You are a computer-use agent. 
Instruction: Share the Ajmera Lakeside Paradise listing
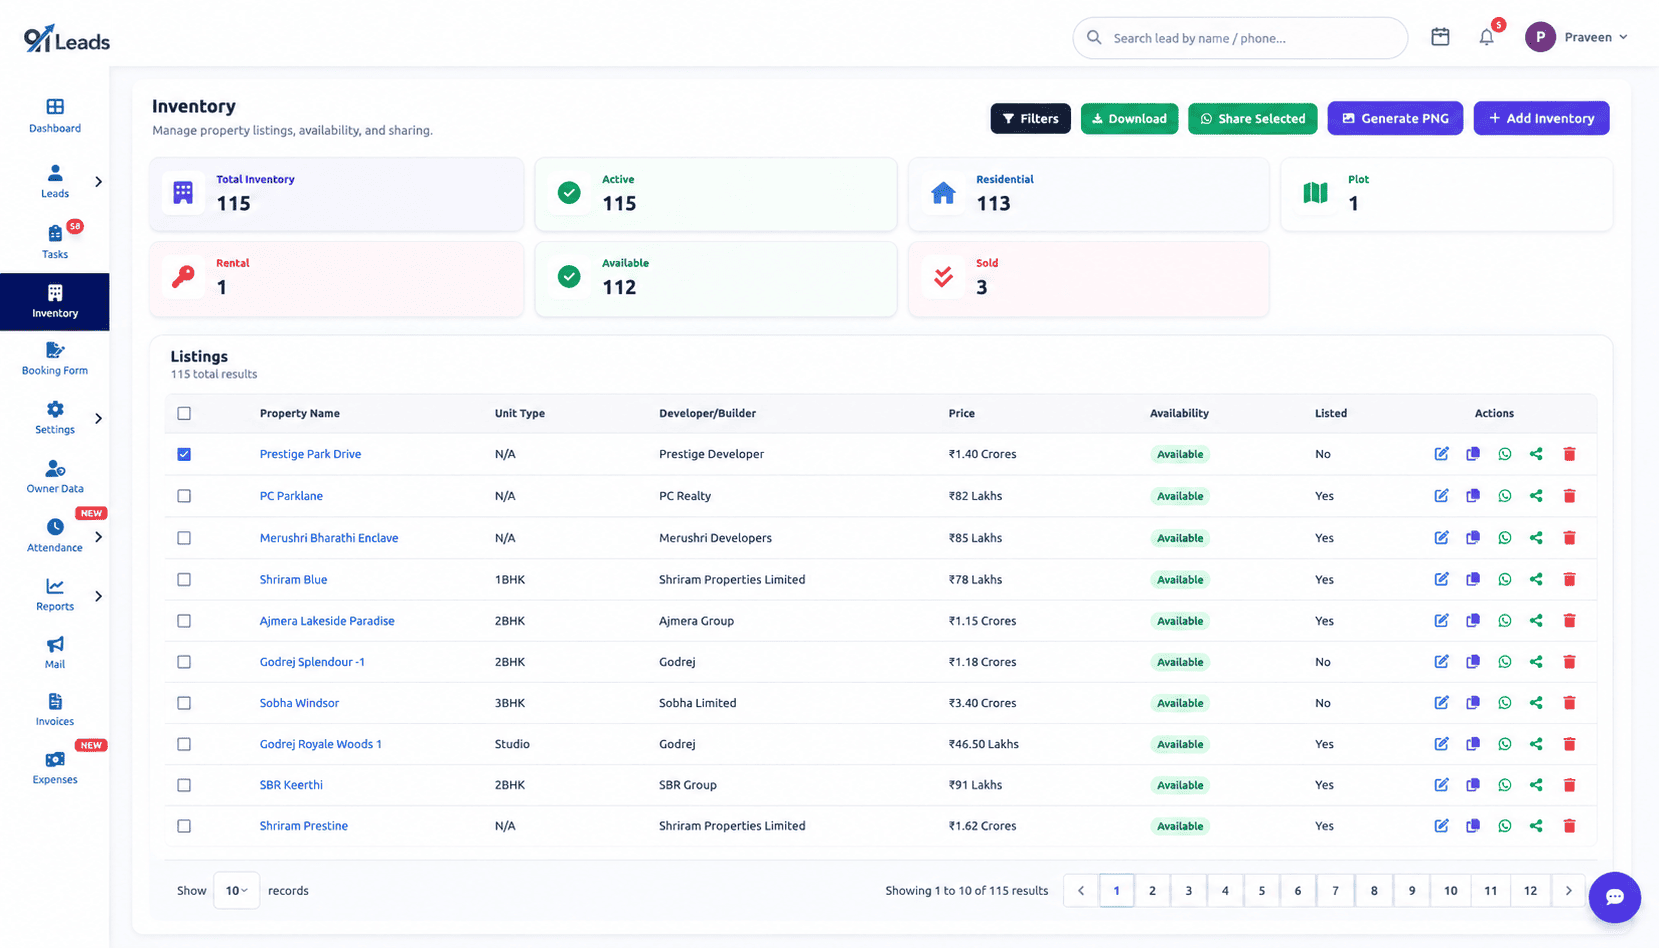(1536, 621)
